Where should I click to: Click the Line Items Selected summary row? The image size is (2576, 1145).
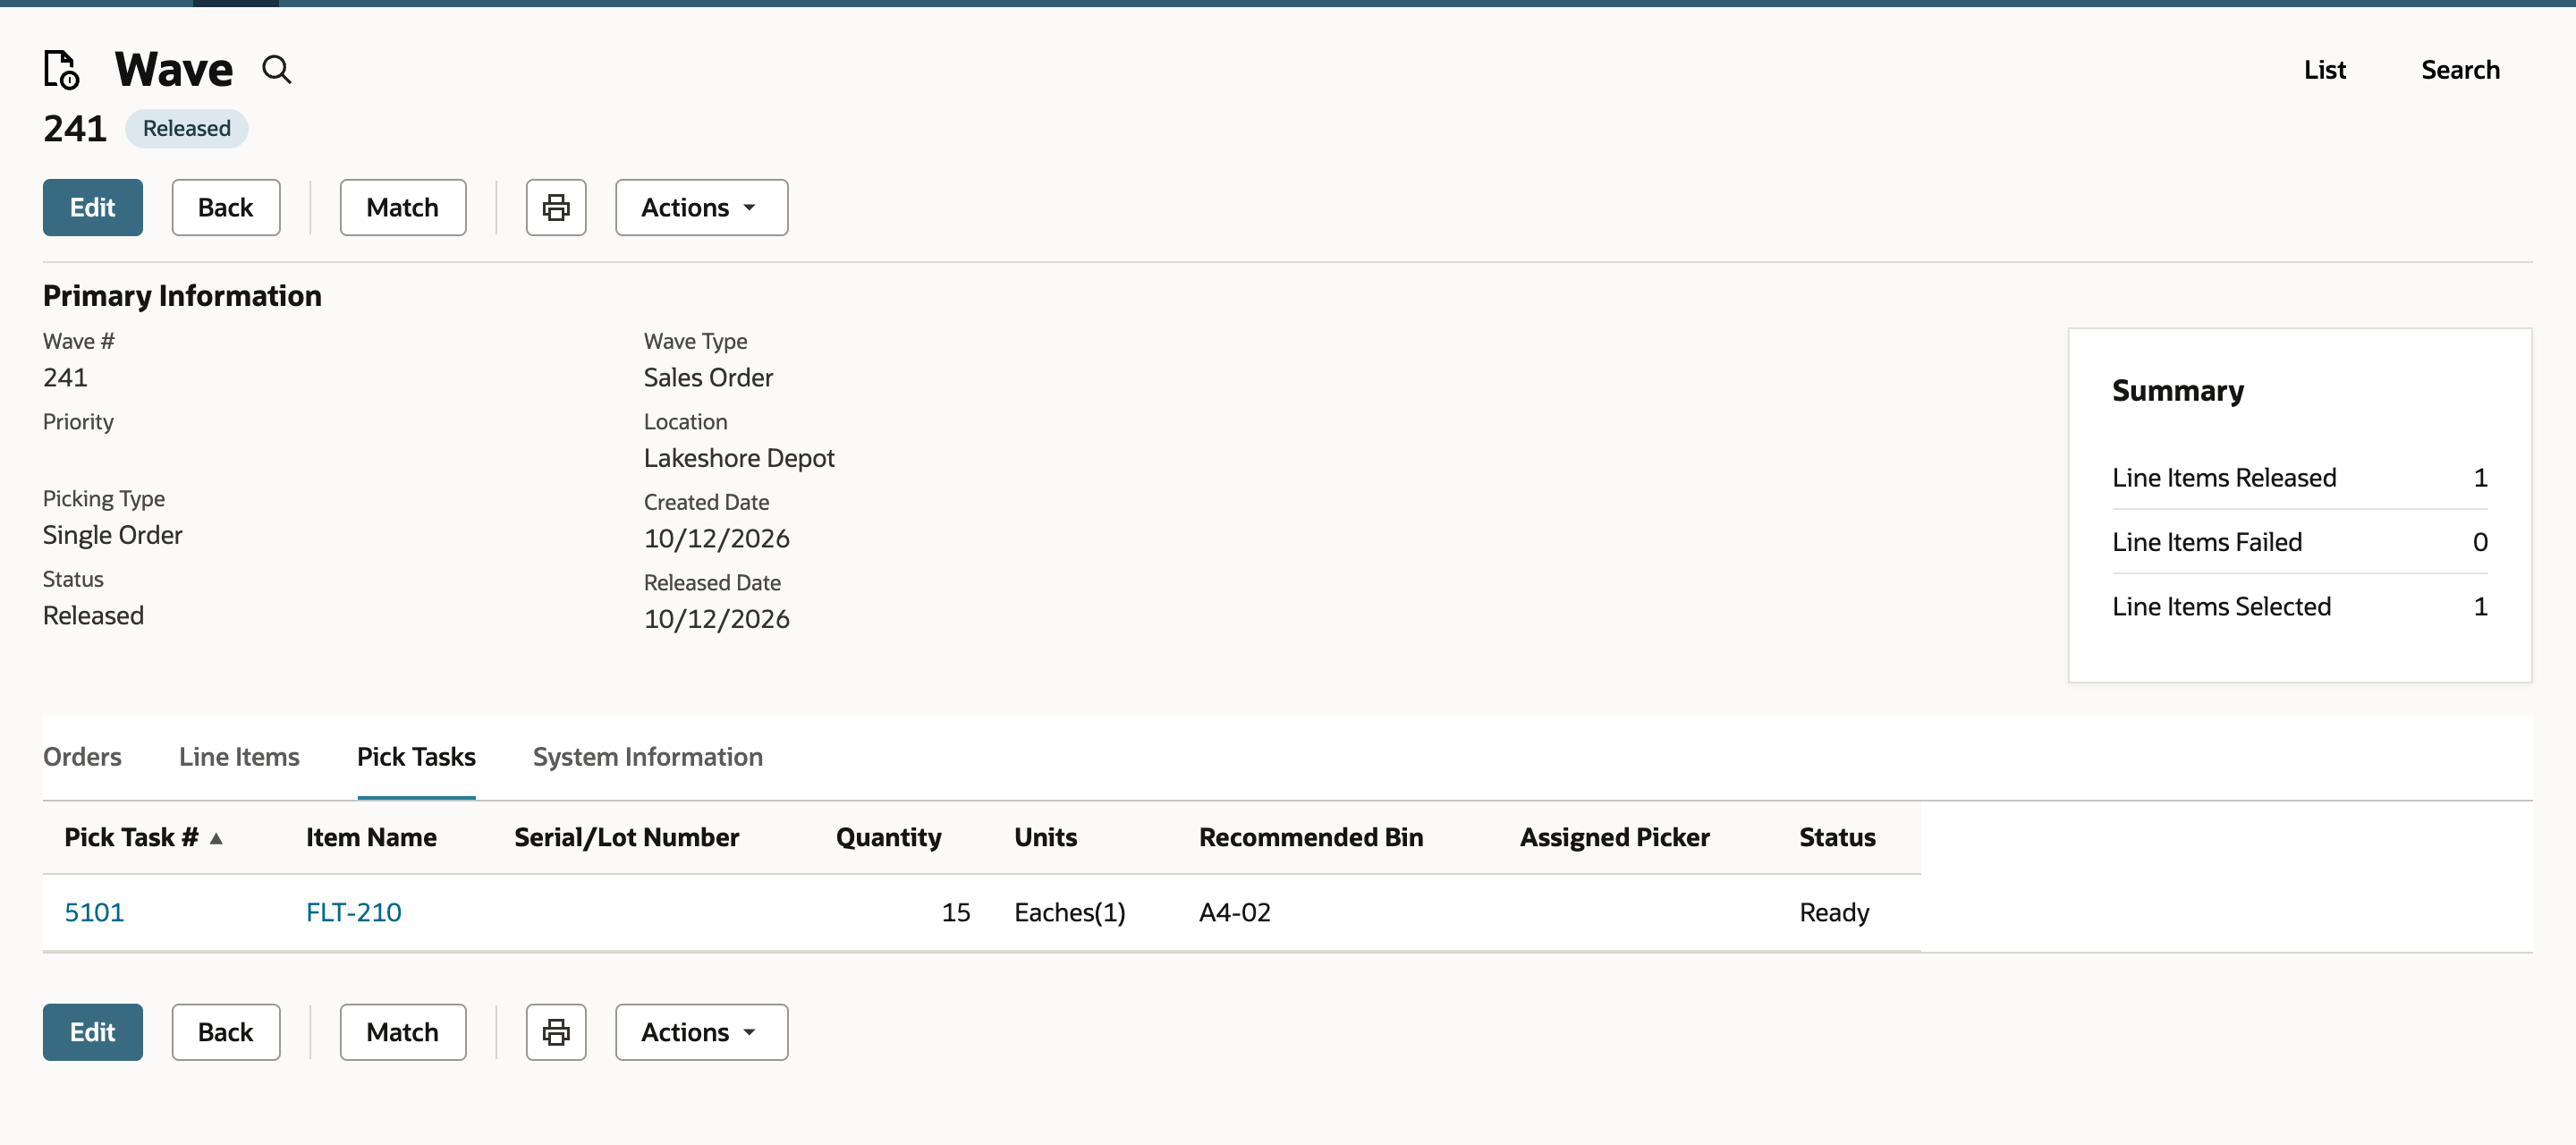[x=2299, y=606]
